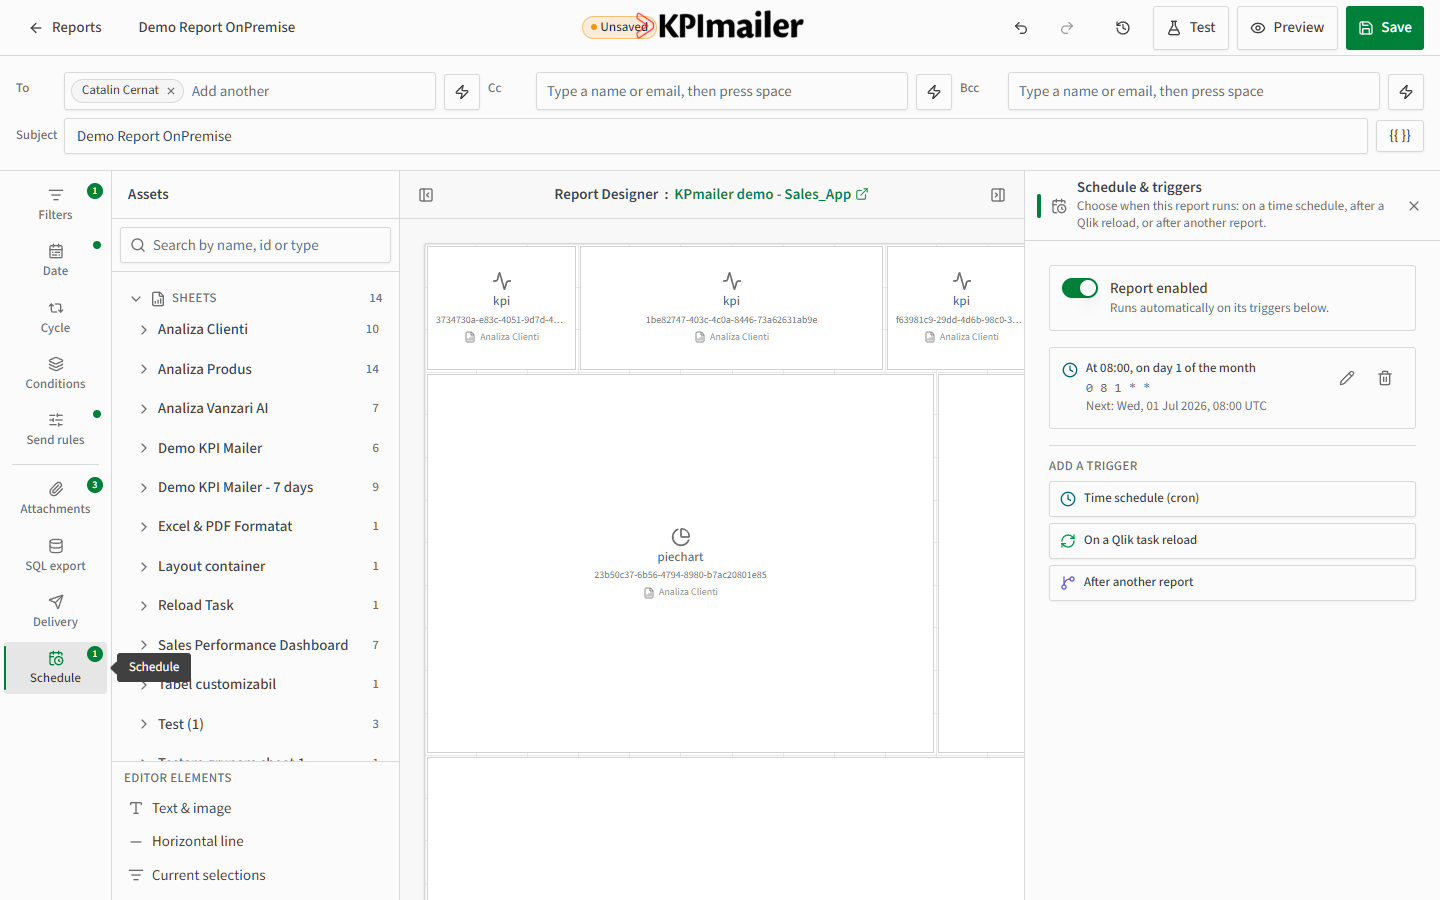The height and width of the screenshot is (900, 1440).
Task: Click the Subject field
Action: click(x=716, y=136)
